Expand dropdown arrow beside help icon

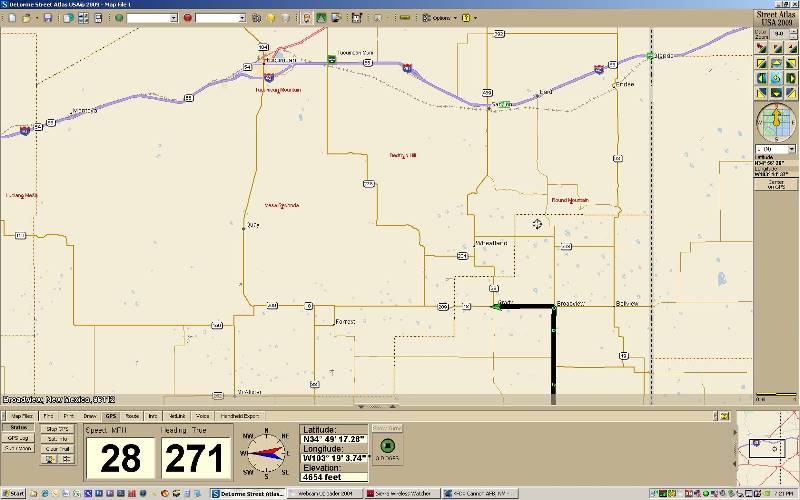[476, 18]
